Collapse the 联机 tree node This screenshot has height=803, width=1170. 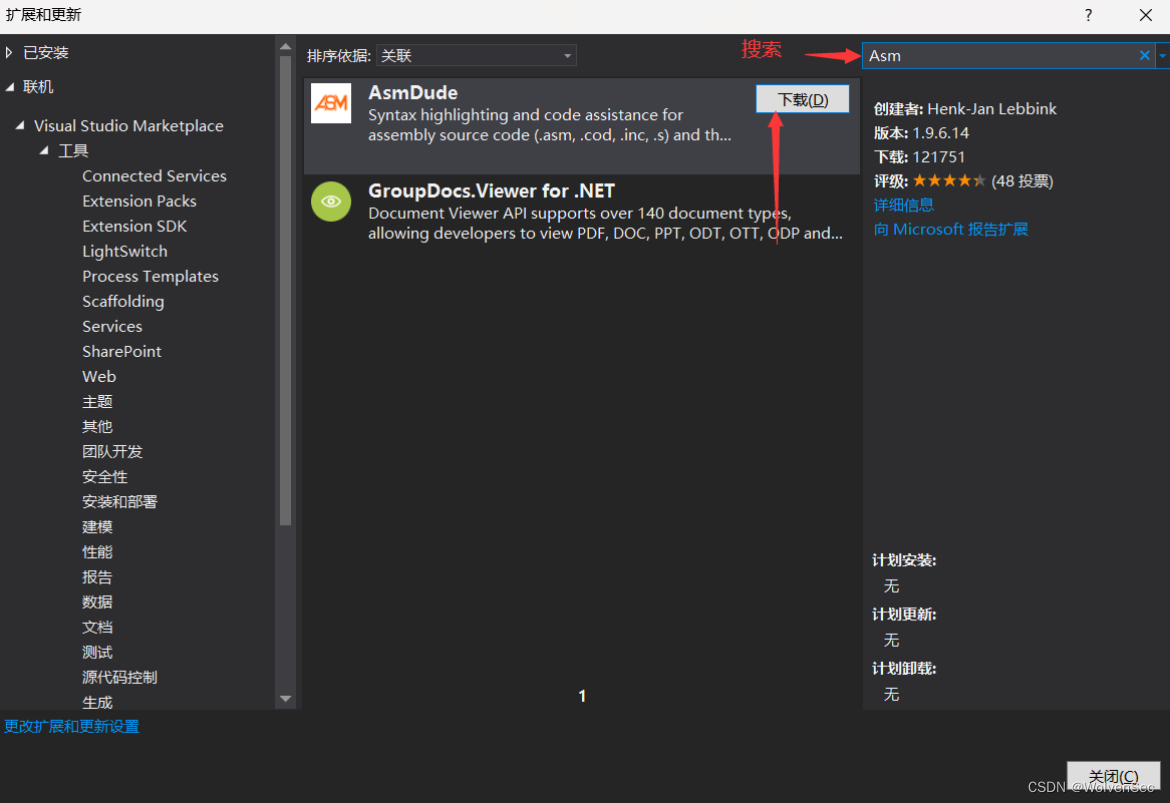click(10, 87)
